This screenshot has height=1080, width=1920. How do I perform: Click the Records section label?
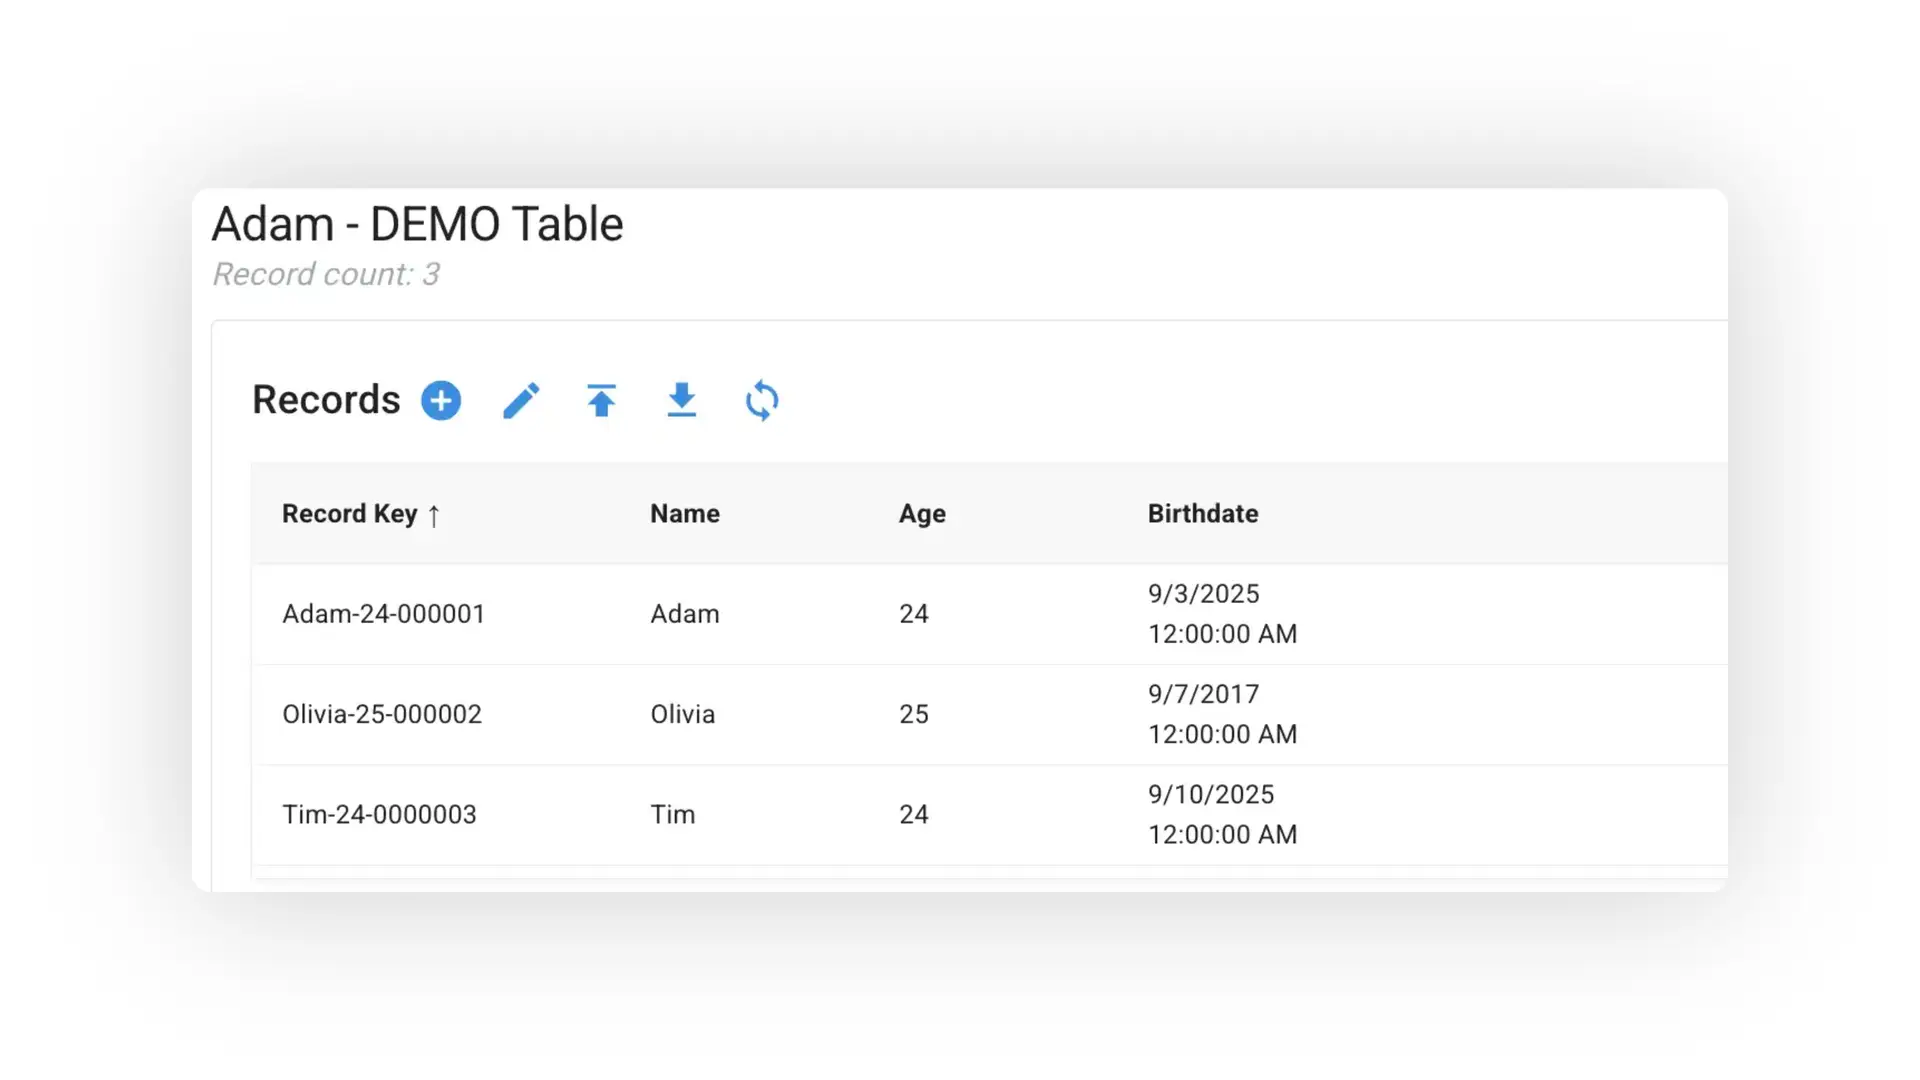(x=326, y=399)
